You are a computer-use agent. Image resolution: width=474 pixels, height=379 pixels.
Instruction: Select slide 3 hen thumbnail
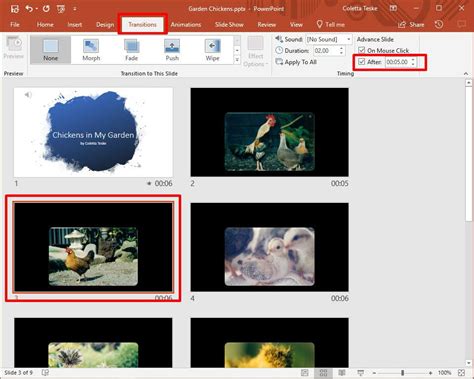pos(93,247)
